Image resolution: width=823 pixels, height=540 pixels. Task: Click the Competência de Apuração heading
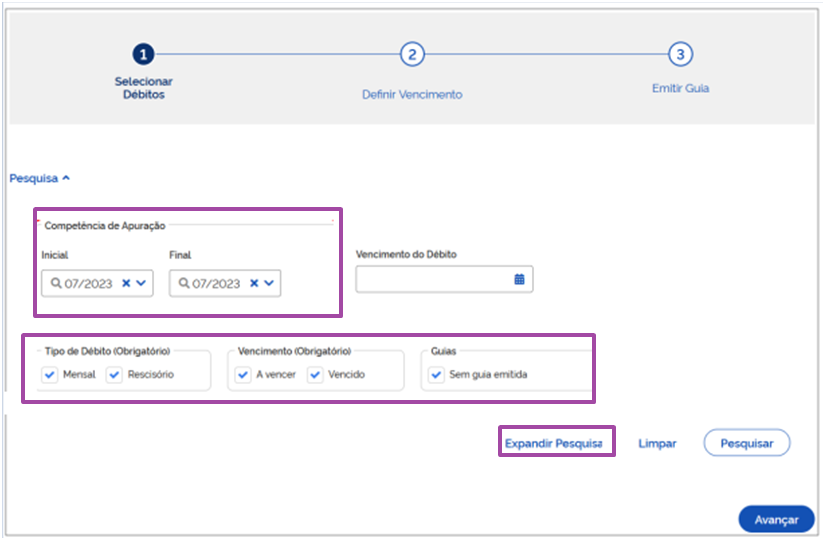click(x=105, y=226)
